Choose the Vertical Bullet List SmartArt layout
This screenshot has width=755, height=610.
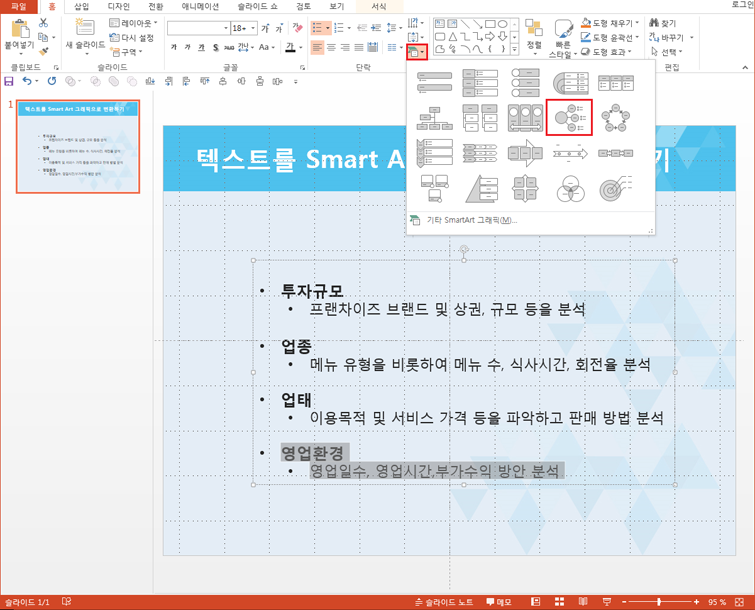click(x=434, y=82)
